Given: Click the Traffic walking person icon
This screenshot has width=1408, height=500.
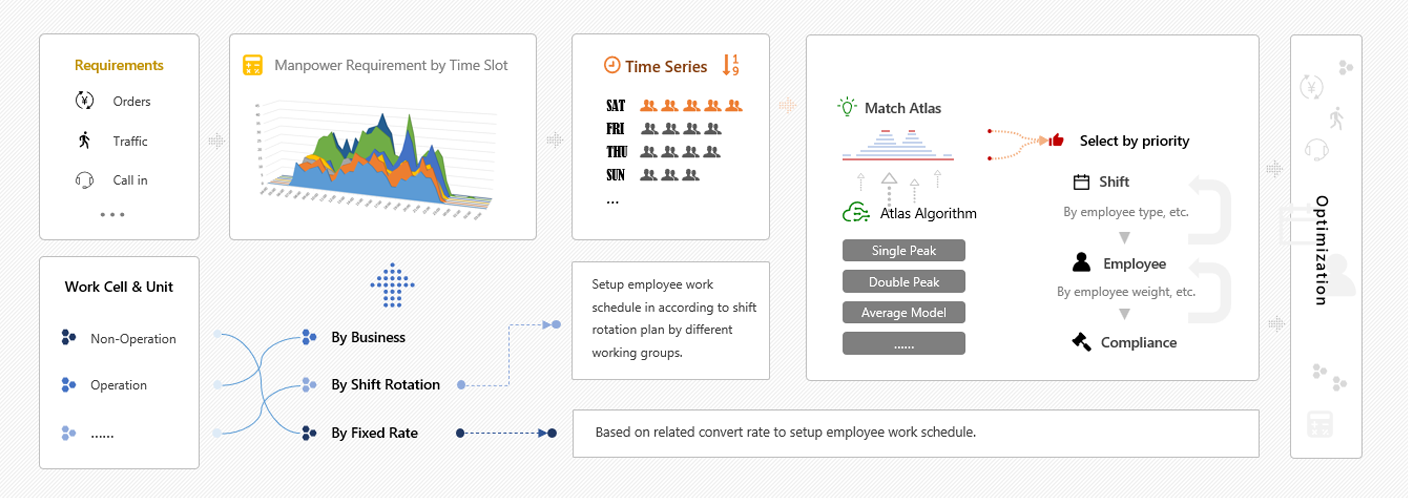Looking at the screenshot, I should (x=84, y=140).
